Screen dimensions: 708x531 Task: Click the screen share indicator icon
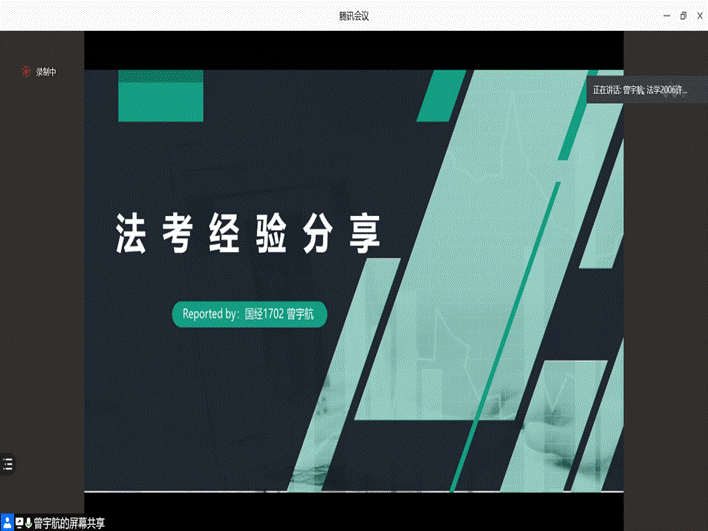[18, 523]
